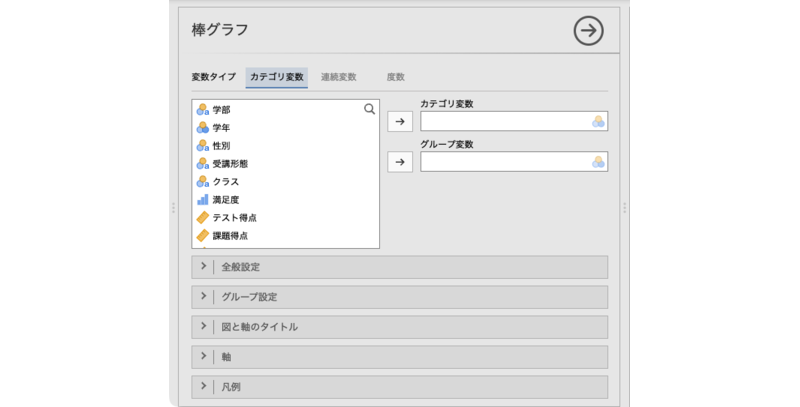Select the テスト得点 ruler icon

point(203,218)
